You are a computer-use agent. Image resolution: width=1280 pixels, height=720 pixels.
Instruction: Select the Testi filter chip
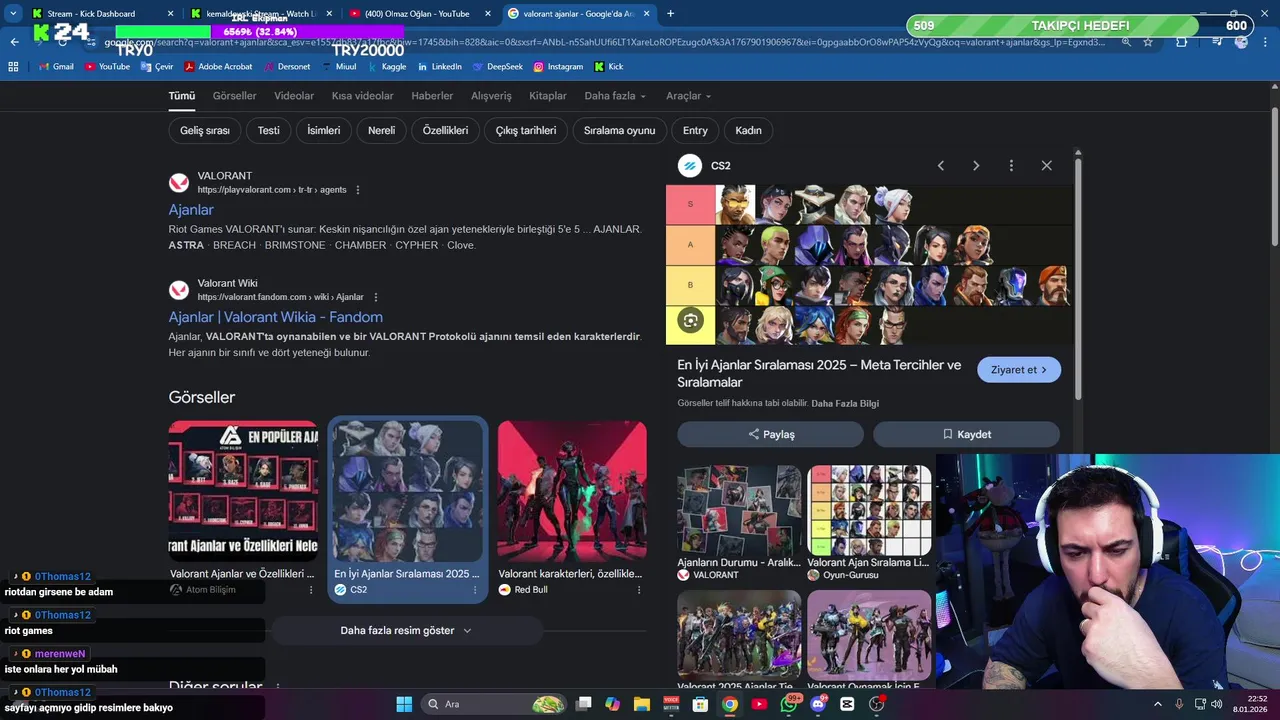click(x=269, y=130)
